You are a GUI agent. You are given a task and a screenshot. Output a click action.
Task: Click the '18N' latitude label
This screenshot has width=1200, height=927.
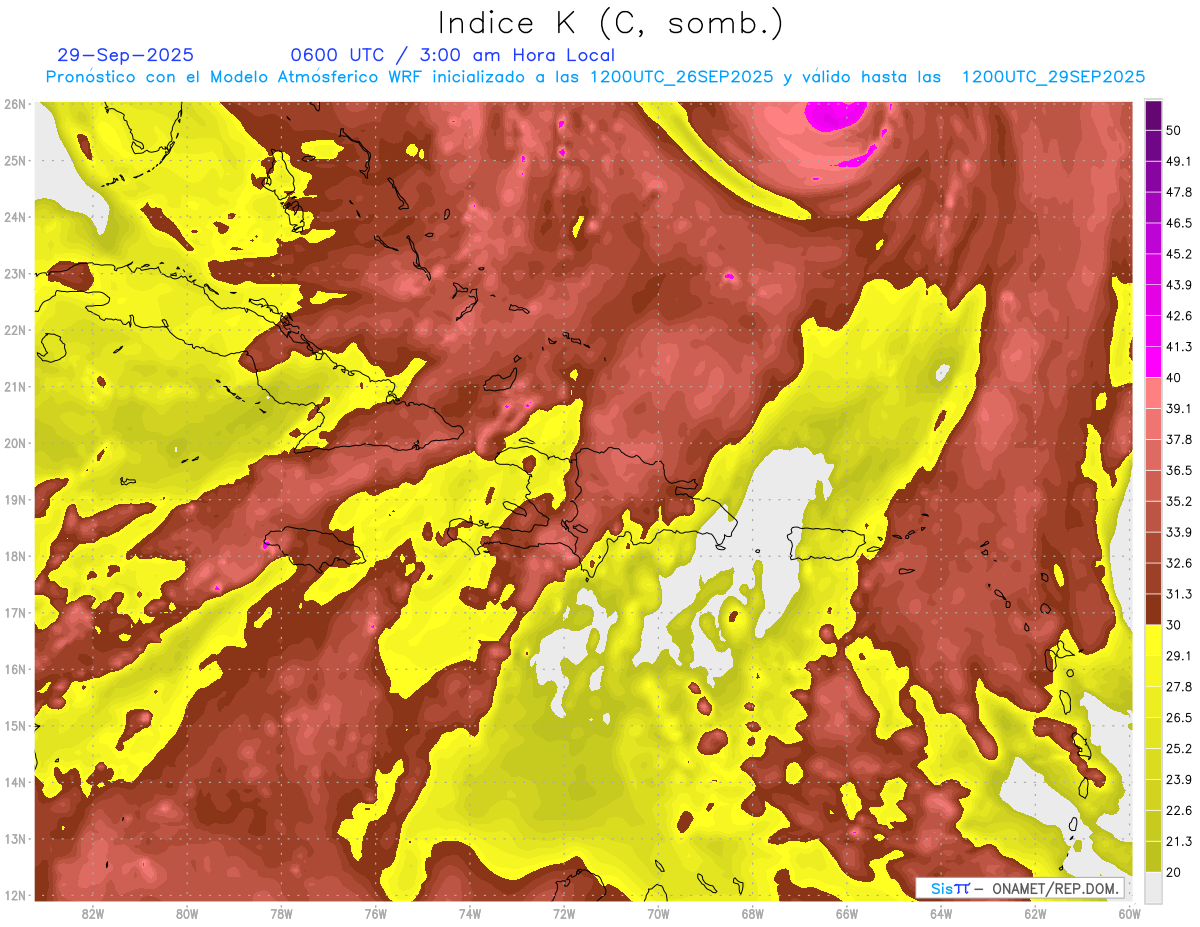(x=14, y=556)
